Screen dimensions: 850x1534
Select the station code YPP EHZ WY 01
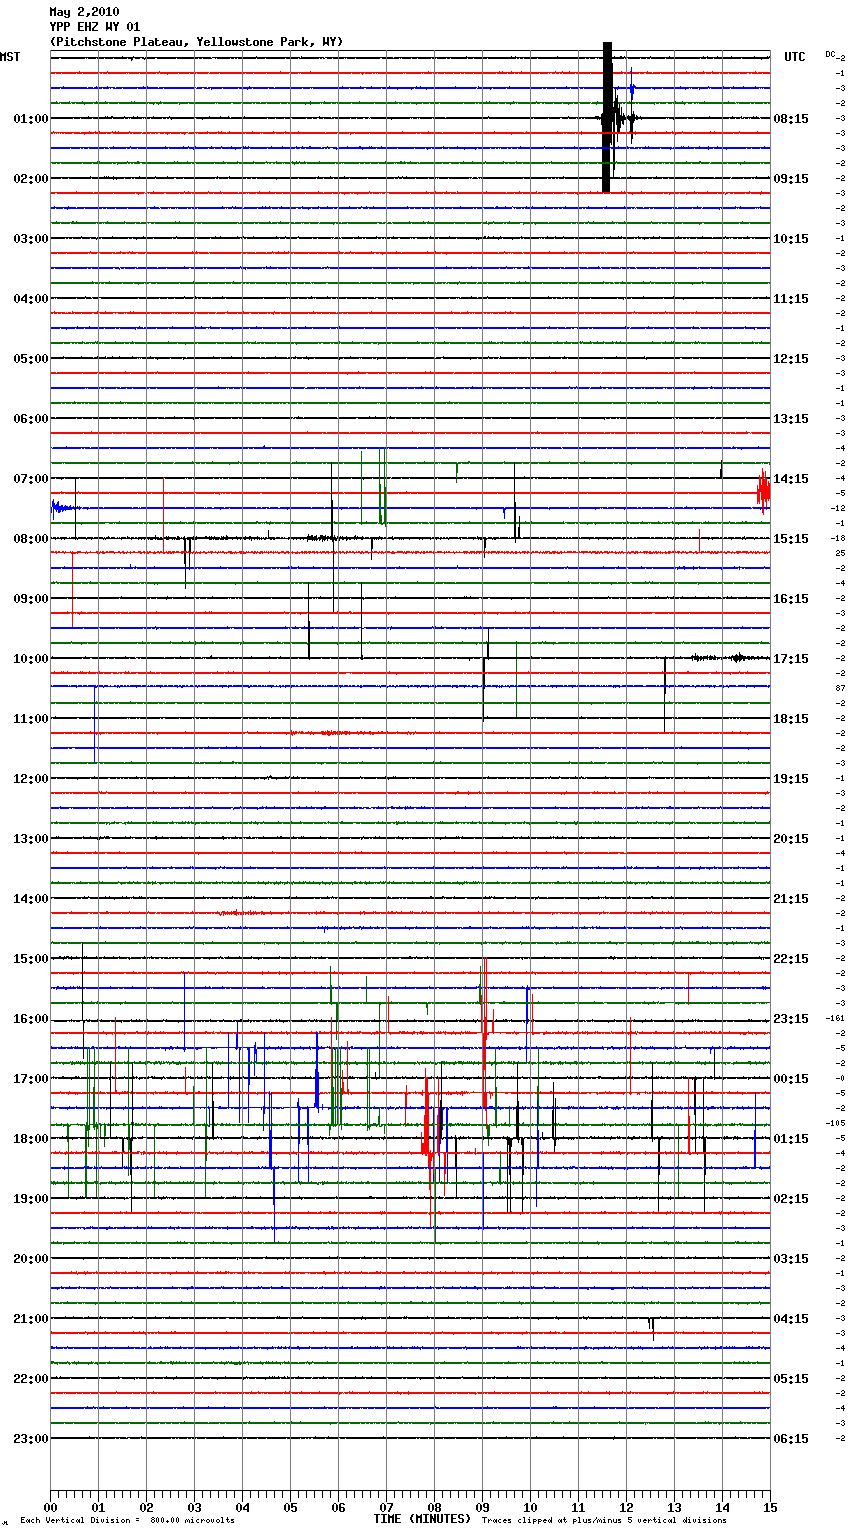[x=95, y=27]
